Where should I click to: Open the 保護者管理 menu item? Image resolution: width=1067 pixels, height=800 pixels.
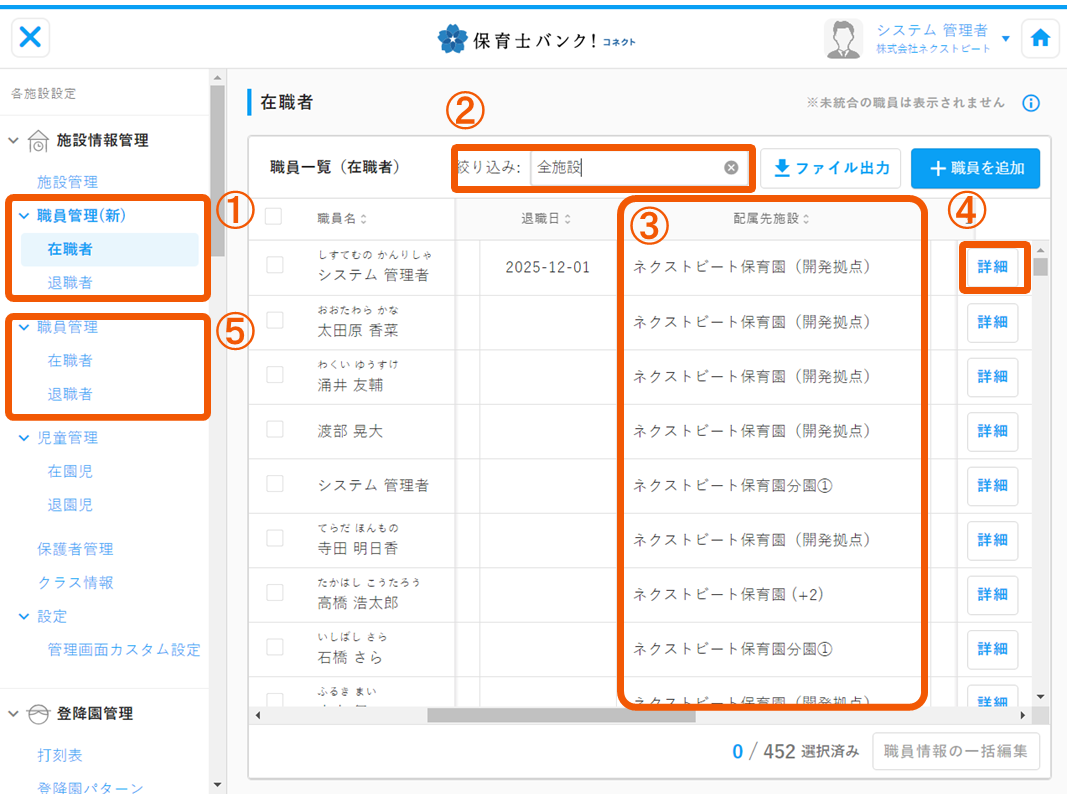[x=75, y=549]
